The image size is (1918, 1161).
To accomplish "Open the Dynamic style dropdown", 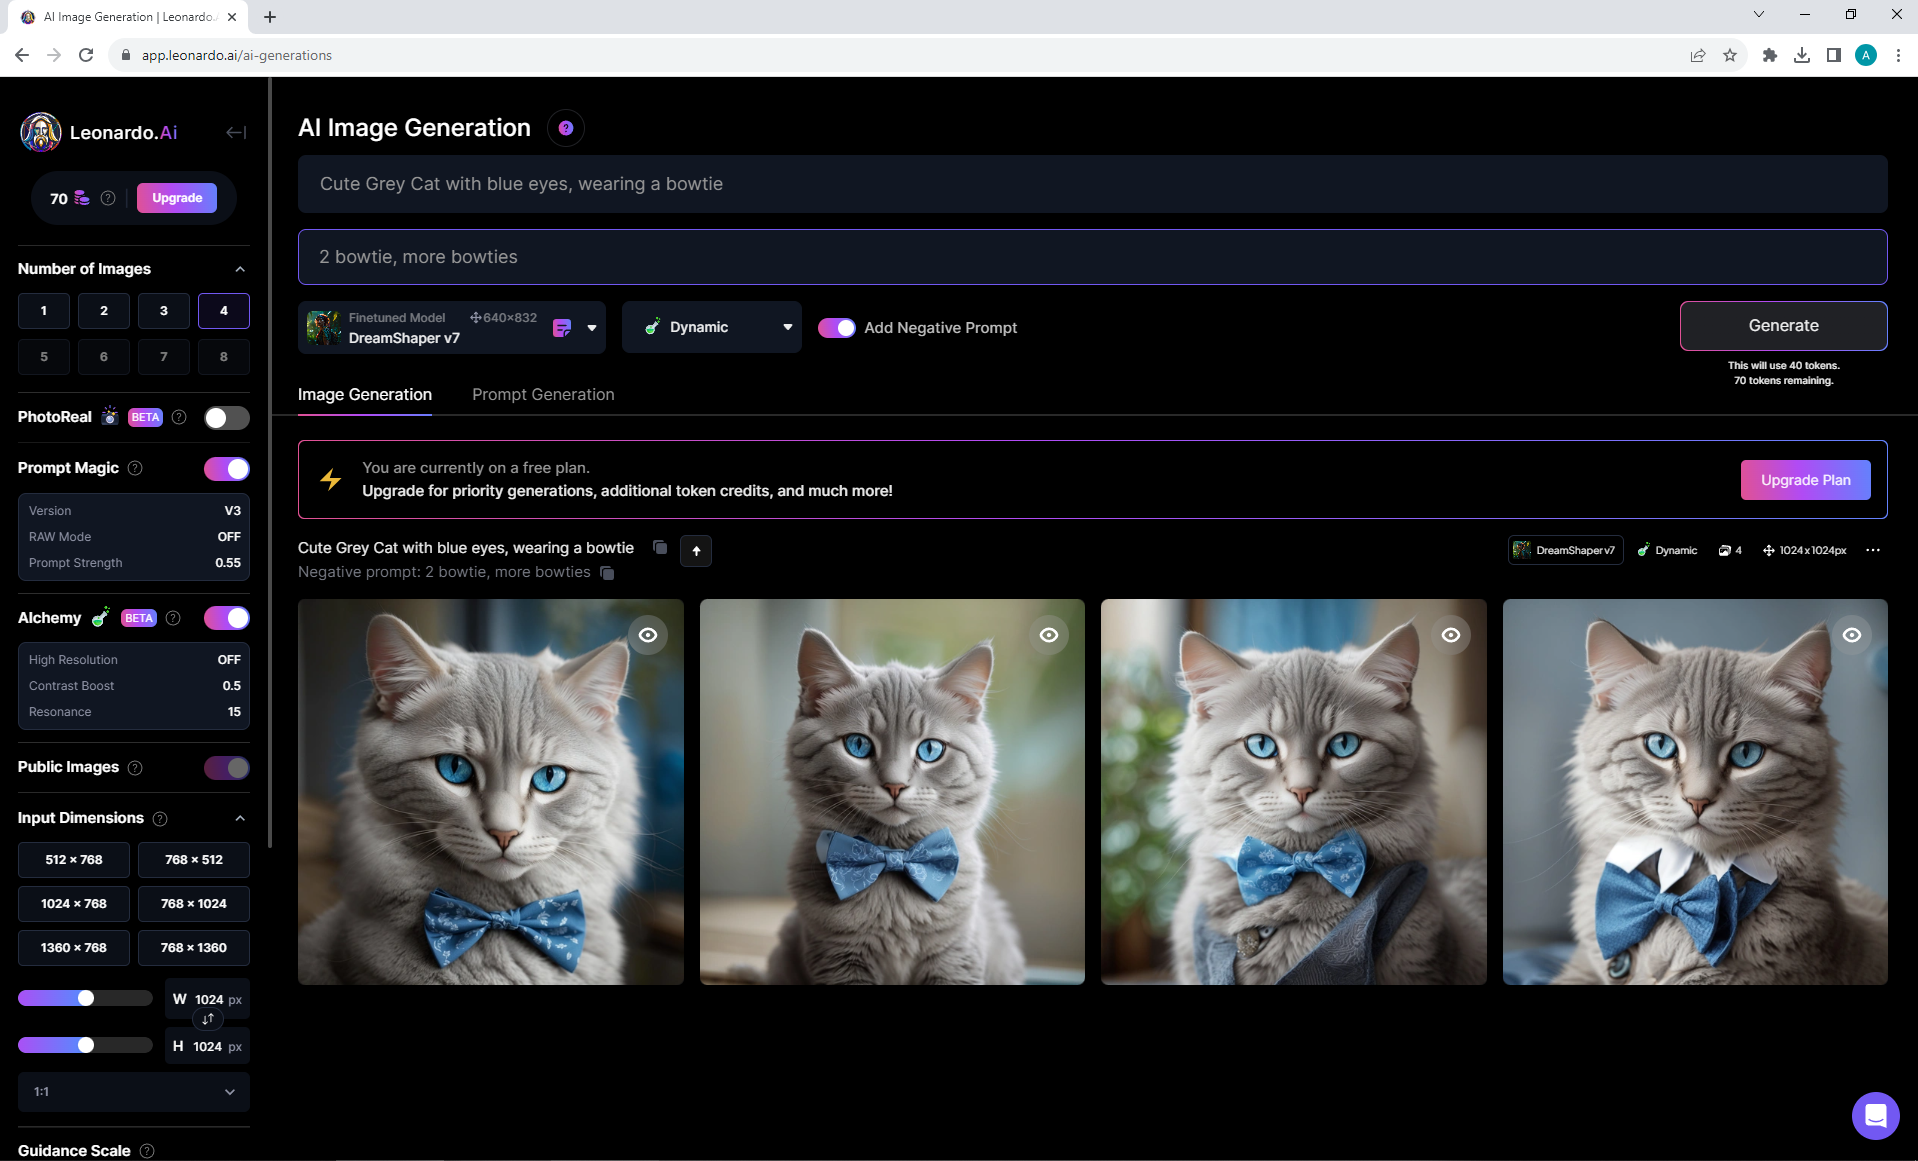I will (712, 328).
